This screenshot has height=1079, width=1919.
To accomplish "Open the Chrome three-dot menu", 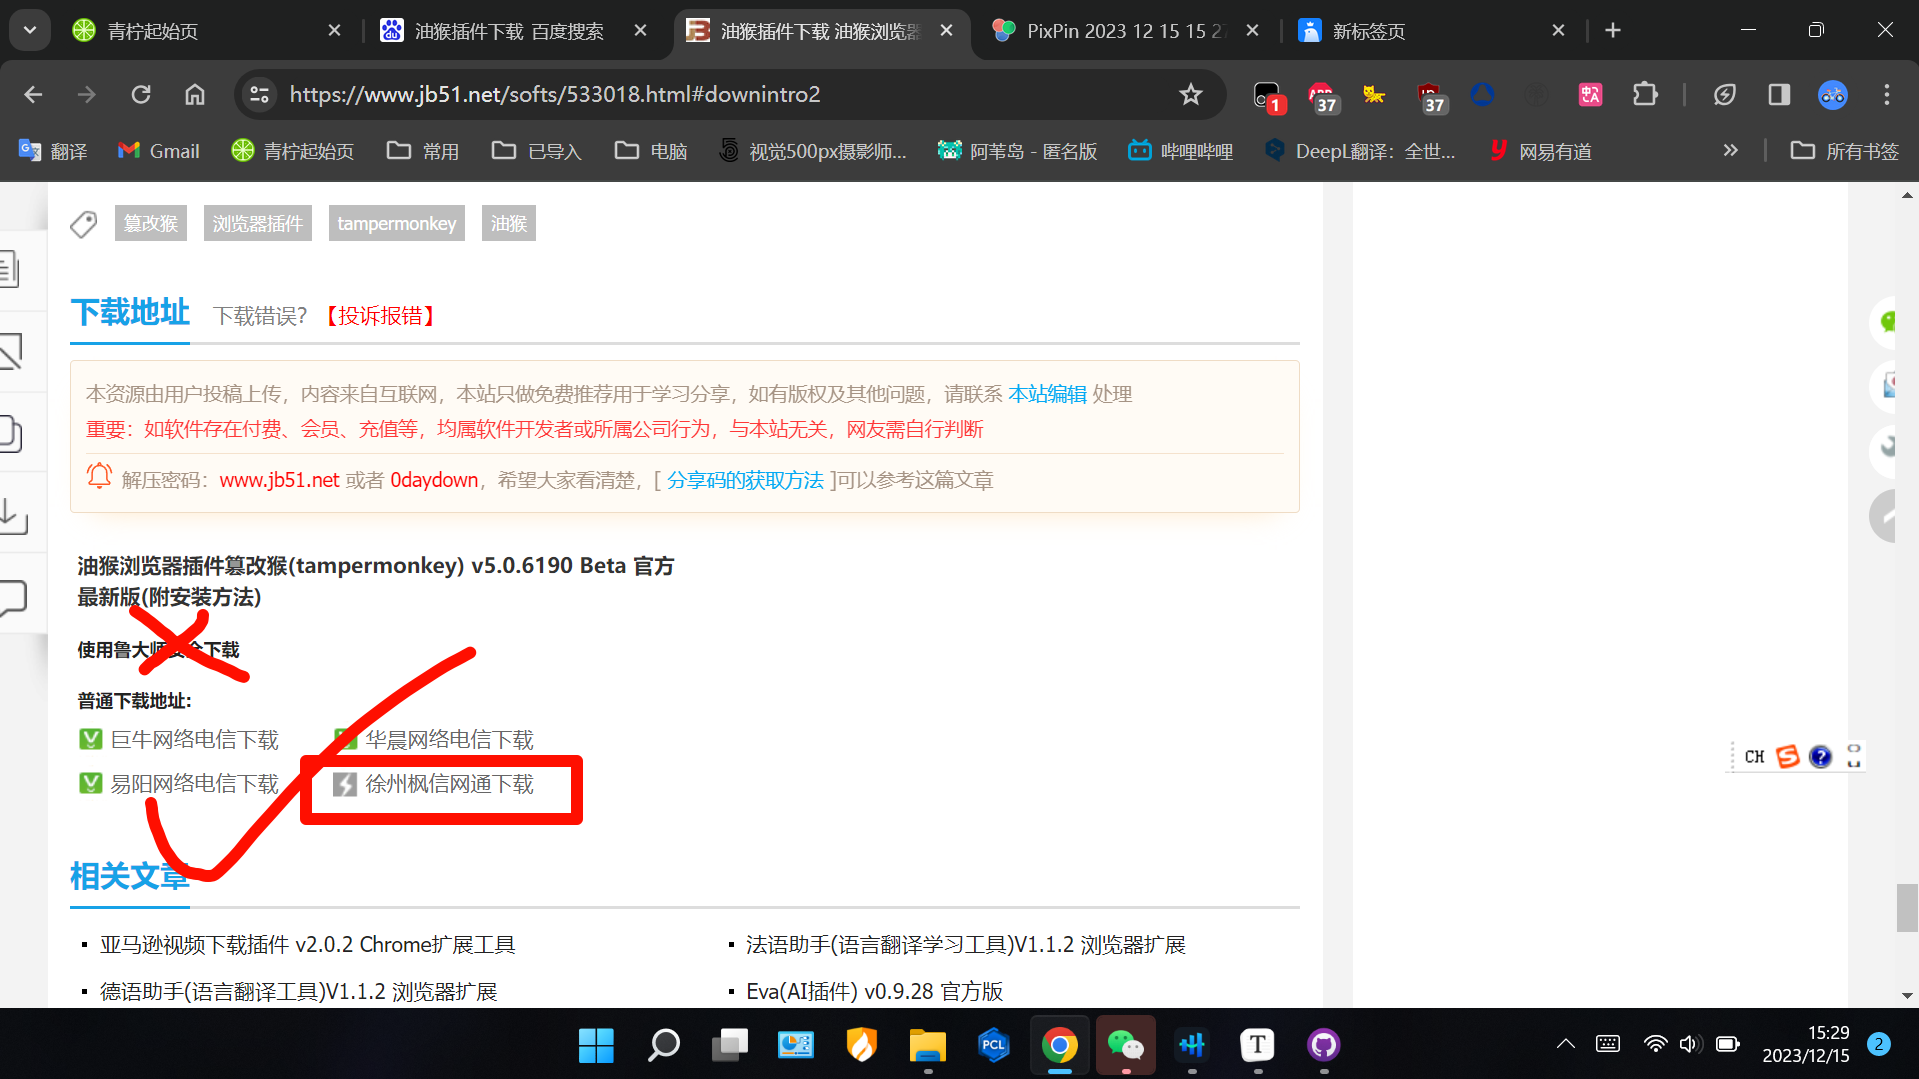I will click(x=1887, y=94).
